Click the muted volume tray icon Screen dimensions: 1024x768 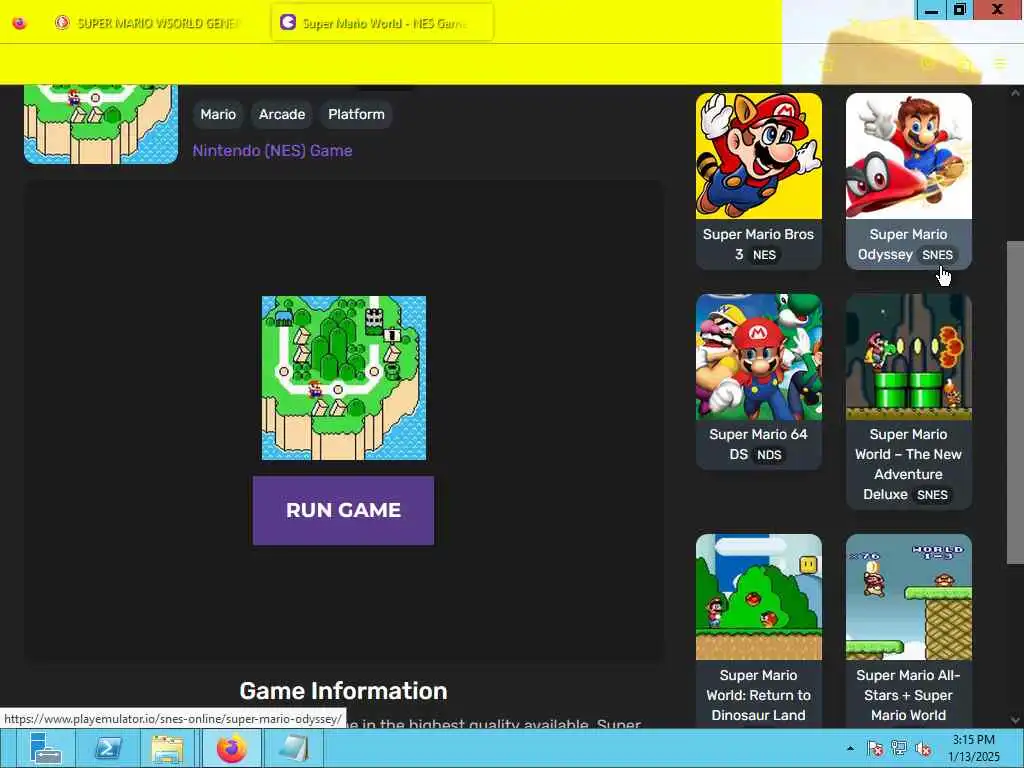(x=923, y=748)
